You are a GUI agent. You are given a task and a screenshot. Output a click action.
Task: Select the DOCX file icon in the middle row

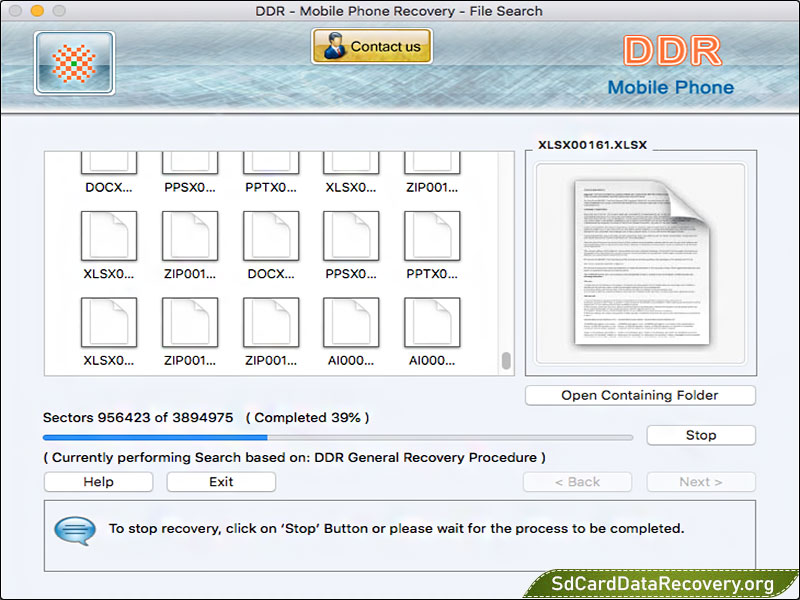pos(271,236)
